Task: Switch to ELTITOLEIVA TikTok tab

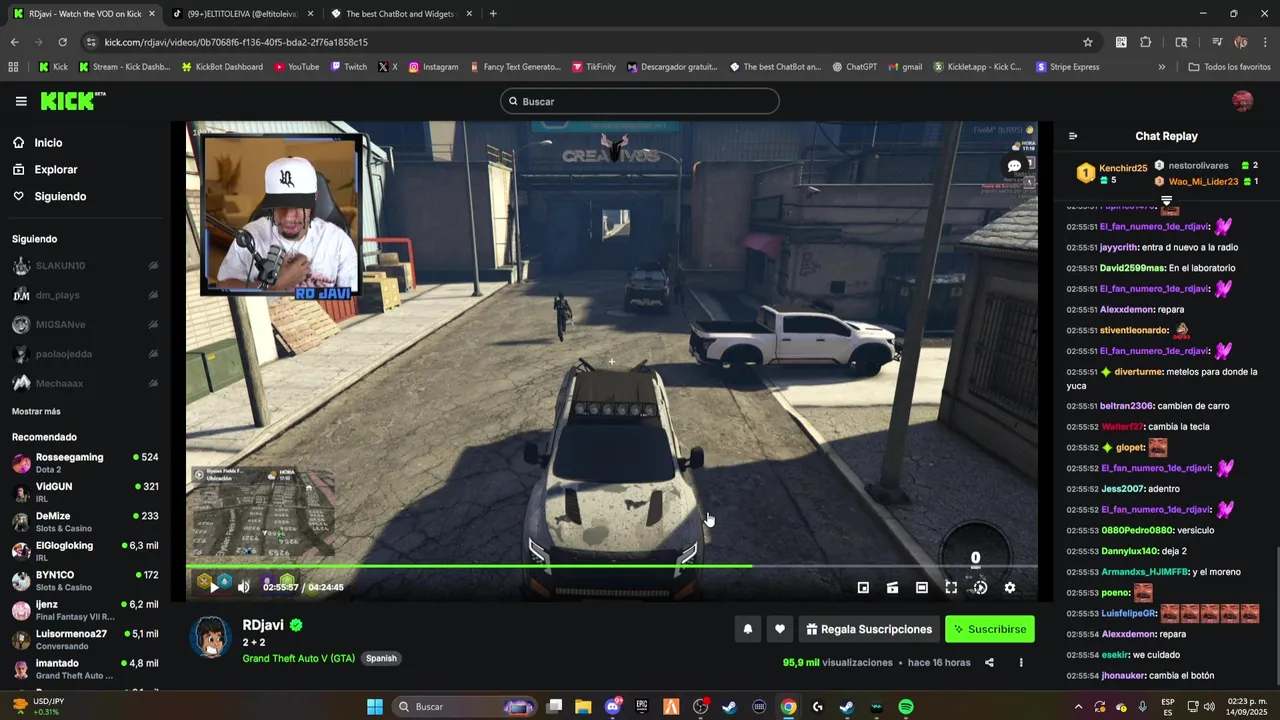Action: pos(243,14)
